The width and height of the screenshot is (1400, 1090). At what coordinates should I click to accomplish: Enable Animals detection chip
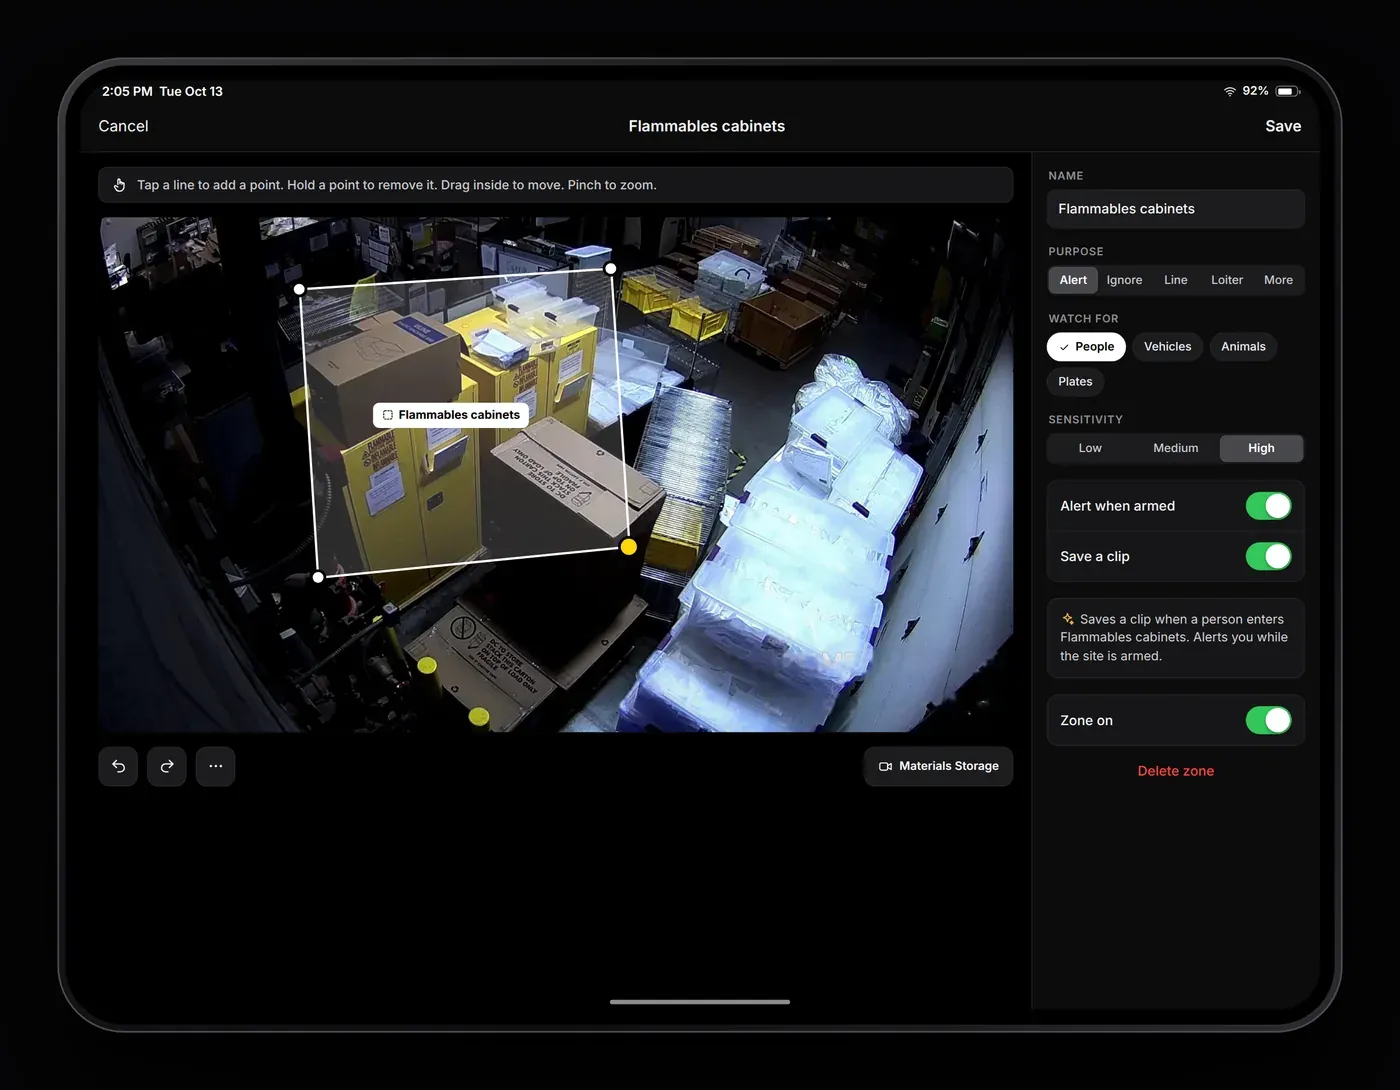point(1243,347)
